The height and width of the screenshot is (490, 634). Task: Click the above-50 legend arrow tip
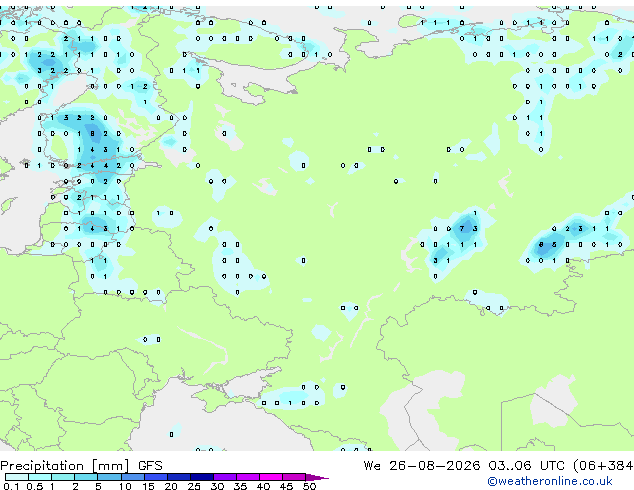[x=317, y=477]
